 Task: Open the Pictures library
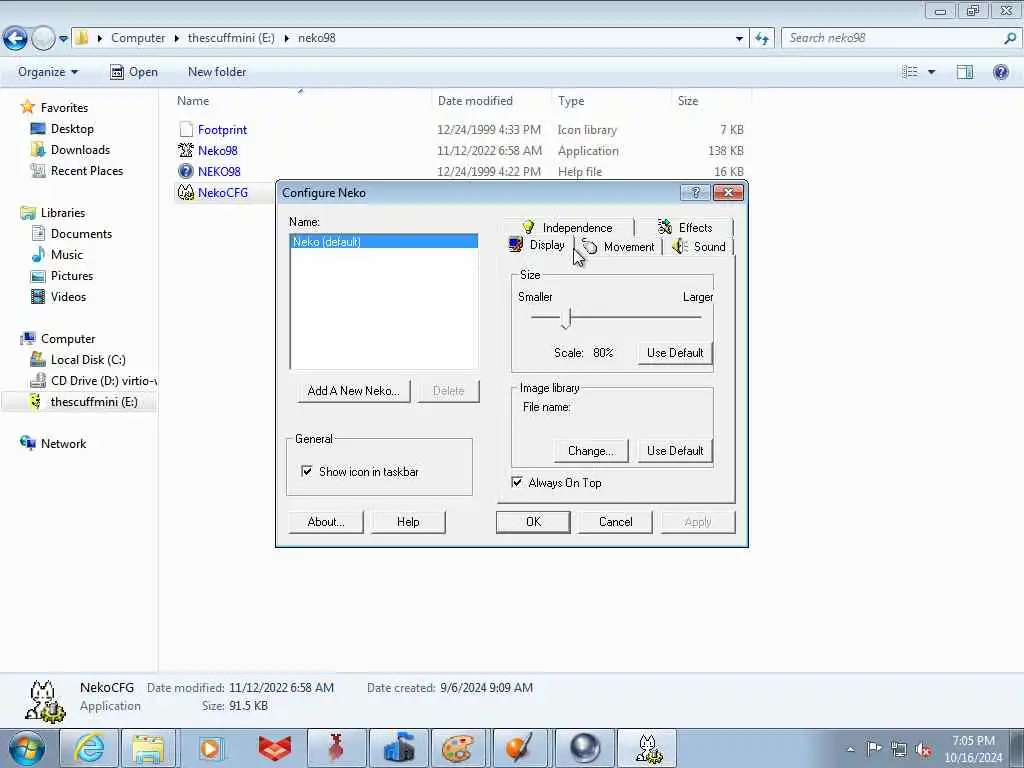point(71,276)
